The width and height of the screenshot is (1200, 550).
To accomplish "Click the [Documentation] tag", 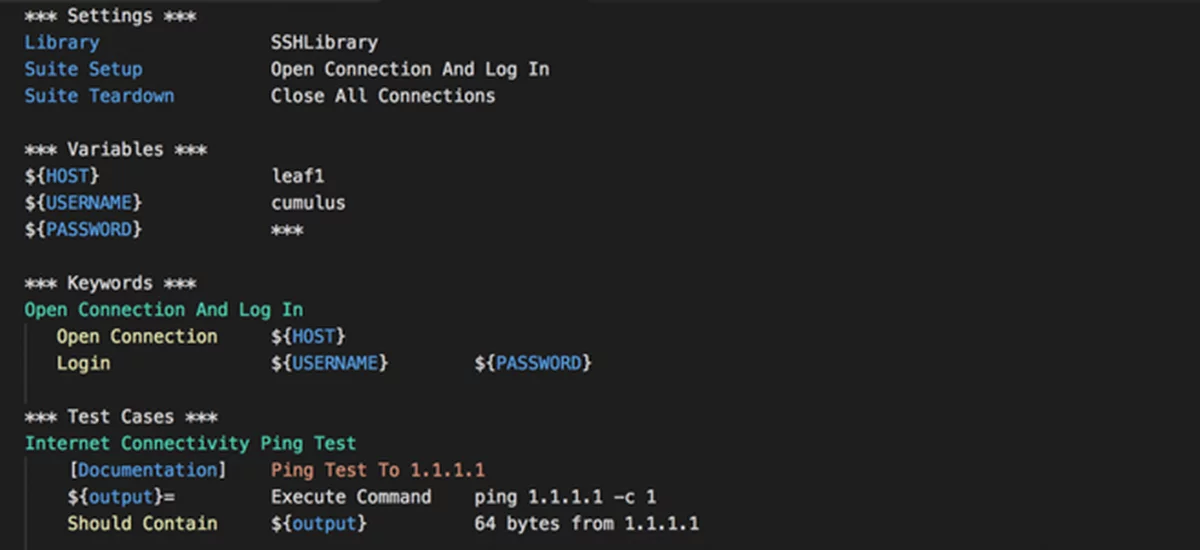I will point(147,470).
